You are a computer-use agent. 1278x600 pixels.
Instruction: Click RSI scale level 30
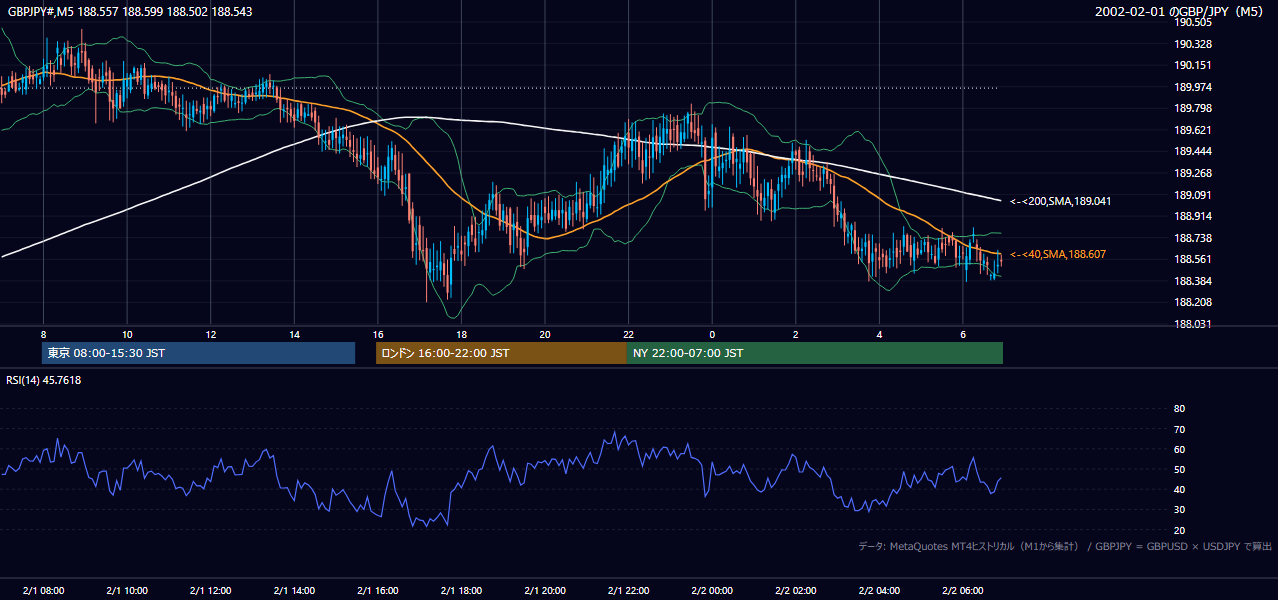coord(1179,510)
